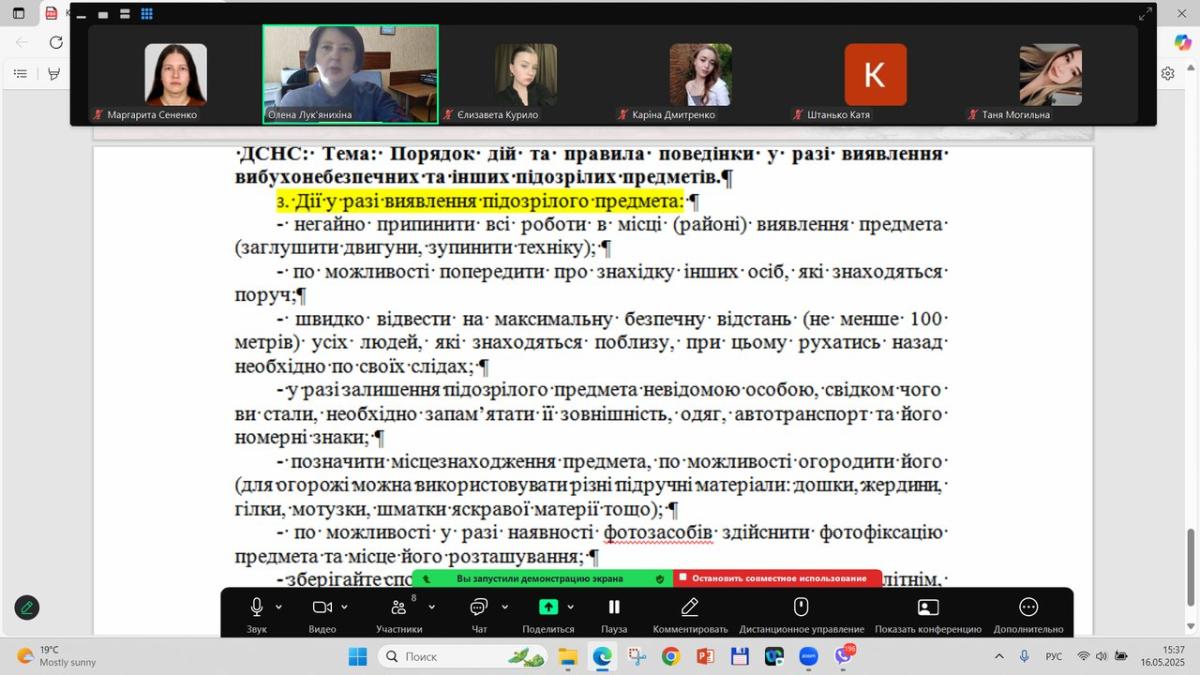Click the red Остановить совместное использование button
This screenshot has width=1200, height=675.
coord(778,578)
